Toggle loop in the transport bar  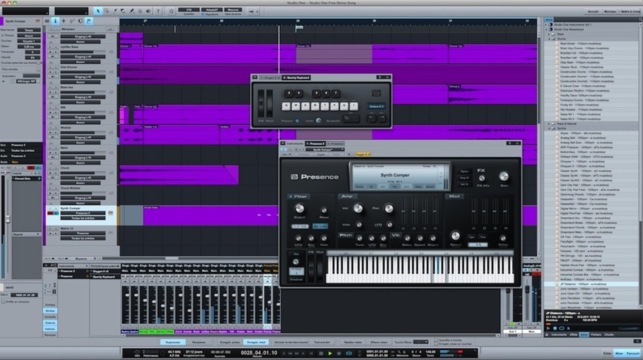click(x=349, y=353)
